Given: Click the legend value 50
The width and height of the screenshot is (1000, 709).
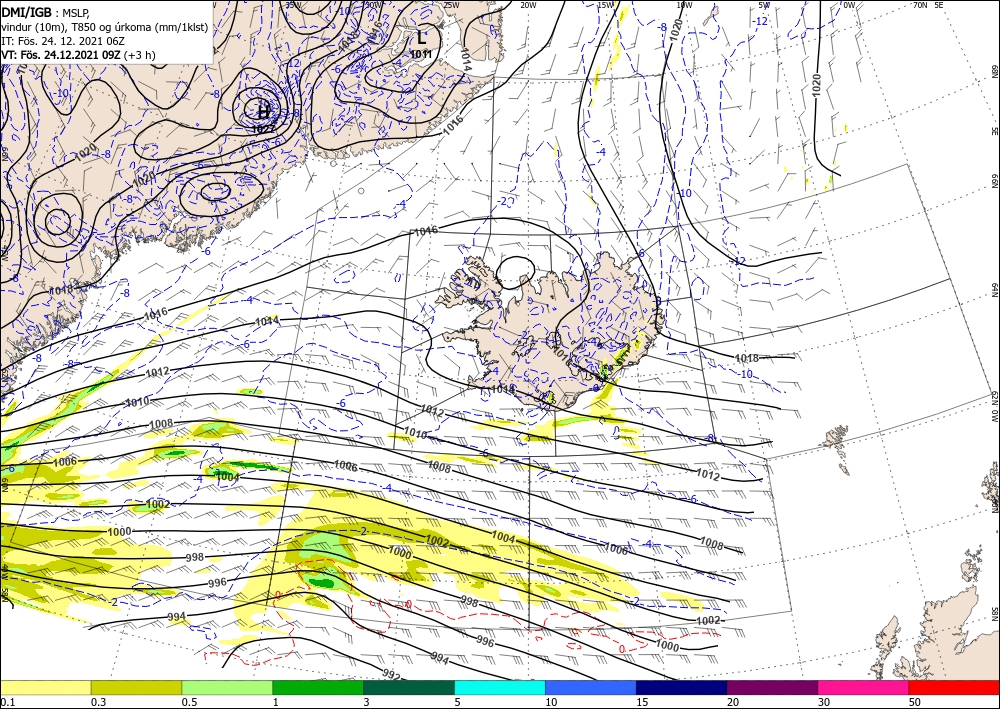Looking at the screenshot, I should [x=915, y=702].
